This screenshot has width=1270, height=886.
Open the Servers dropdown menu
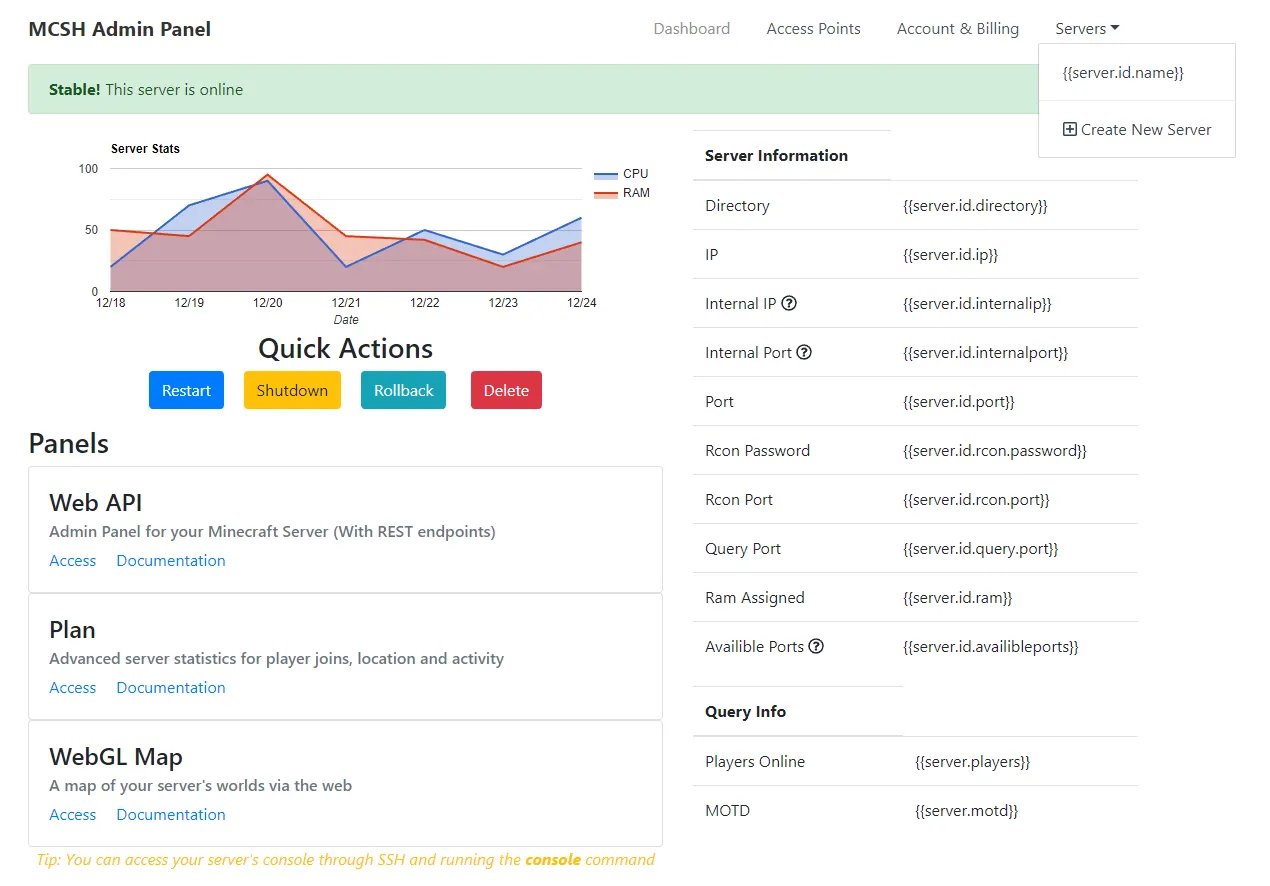(1086, 29)
